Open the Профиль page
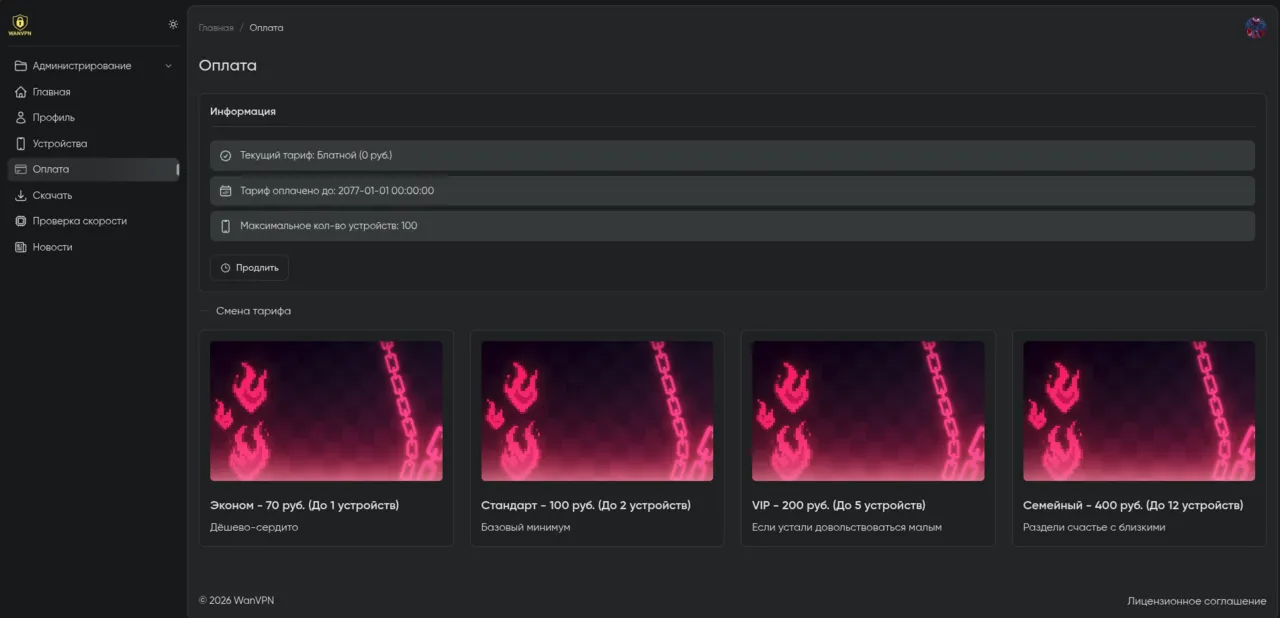 click(x=93, y=118)
